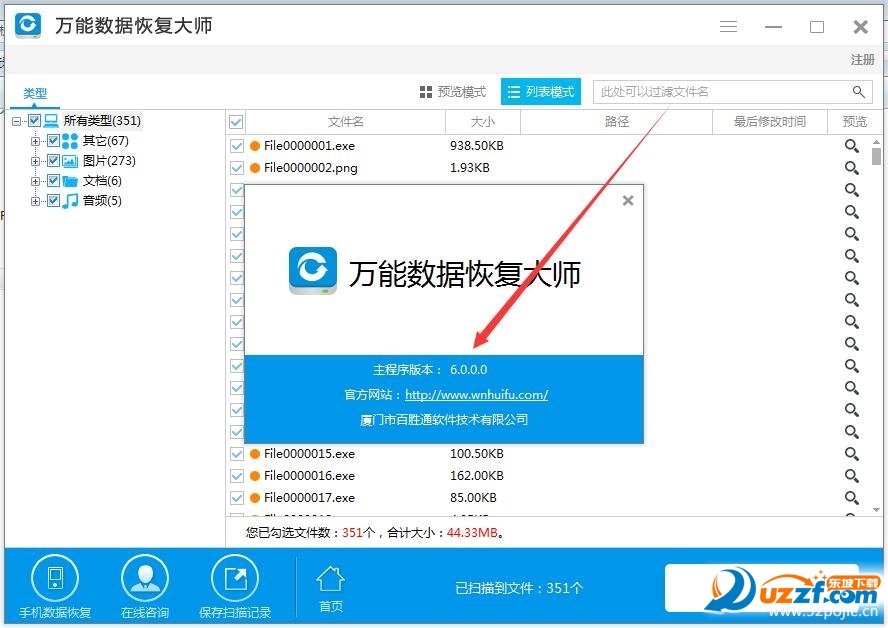Image resolution: width=888 pixels, height=628 pixels.
Task: Expand the 音频(5) tree node
Action: point(35,201)
